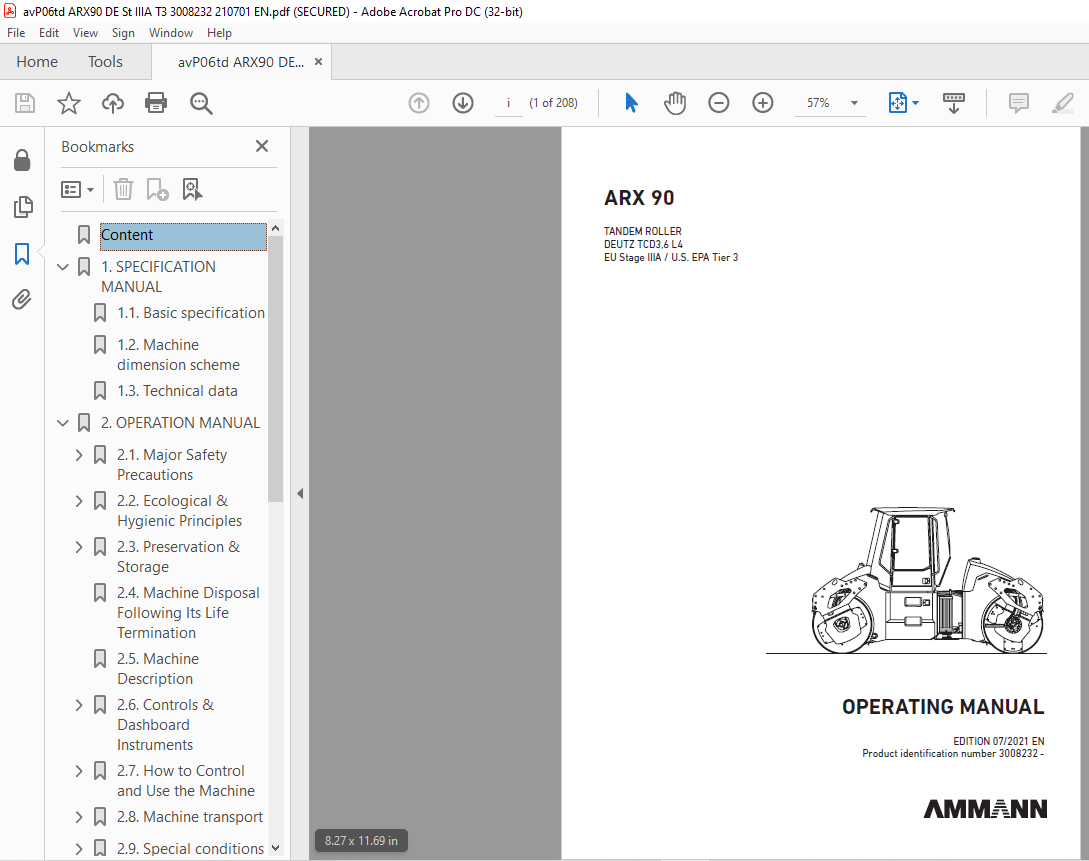Expand 2.2. Ecological & Hygienic Principles
Screen dimensions: 1089x861
pos(79,501)
